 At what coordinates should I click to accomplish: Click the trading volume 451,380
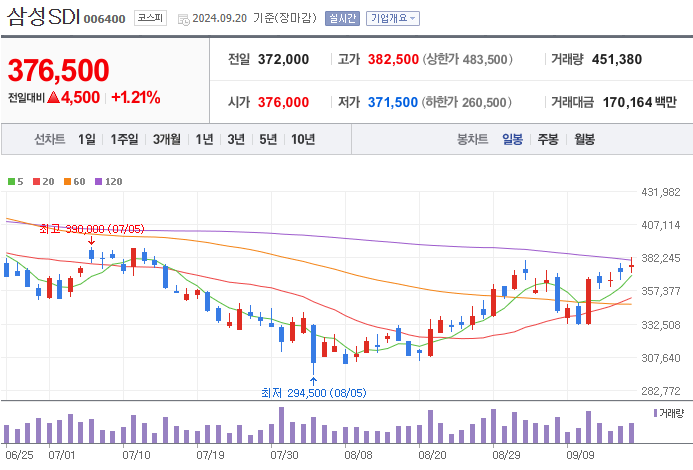tap(617, 59)
